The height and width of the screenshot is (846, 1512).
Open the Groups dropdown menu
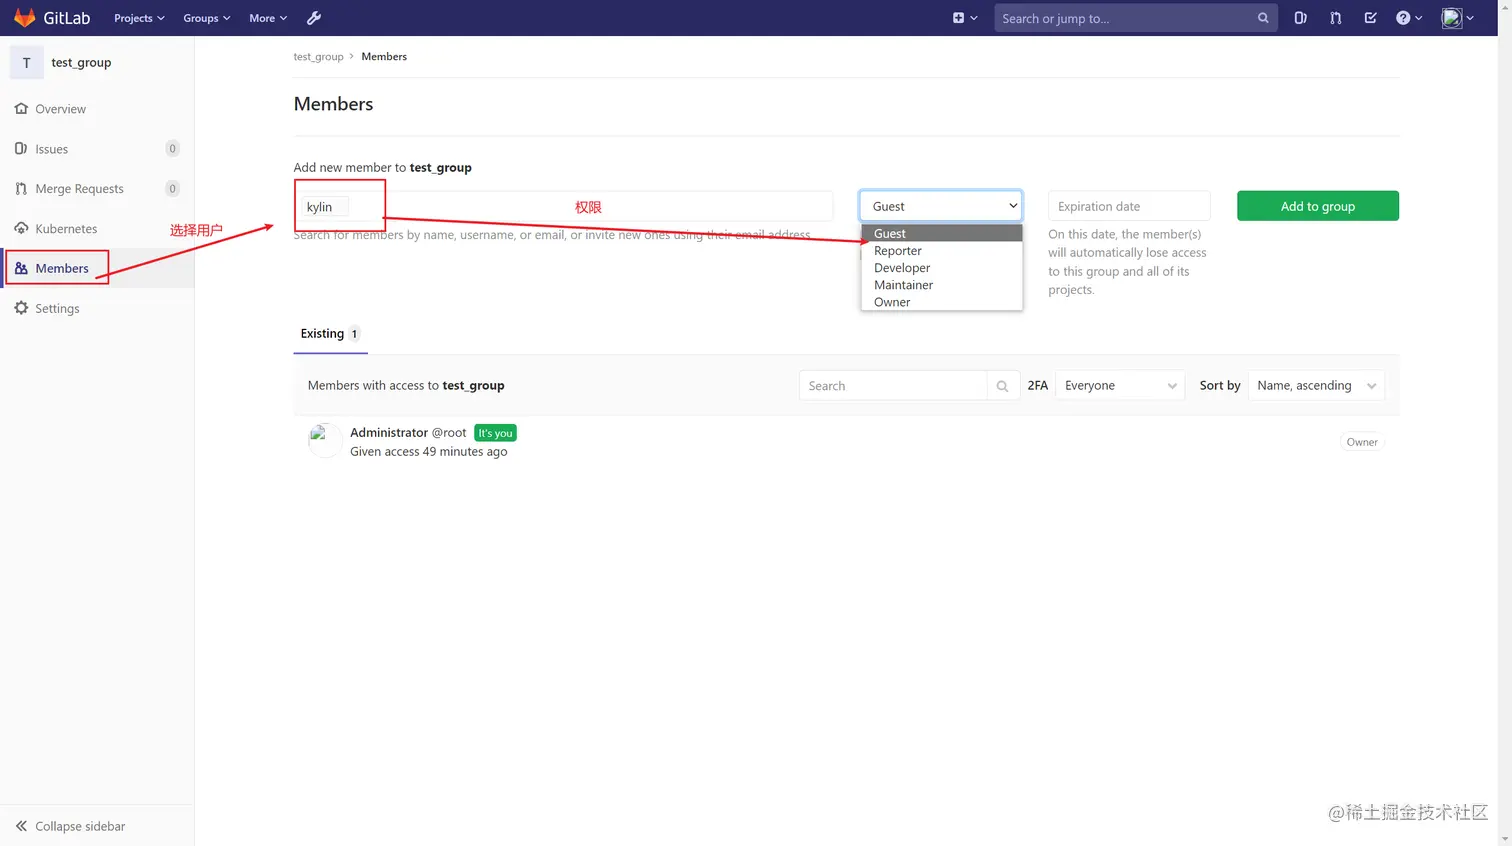tap(206, 18)
